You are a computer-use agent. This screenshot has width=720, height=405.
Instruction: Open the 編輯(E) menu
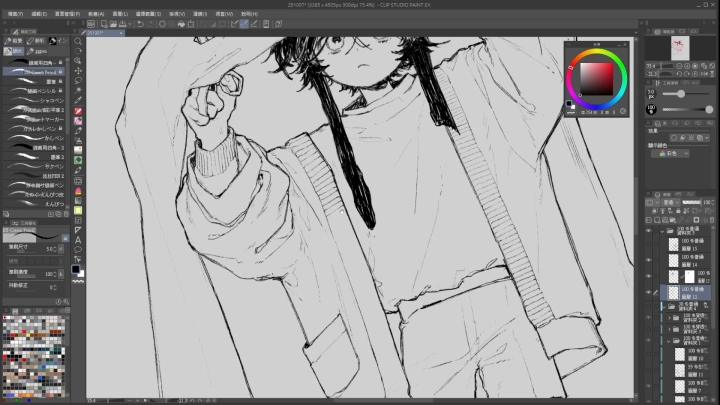coord(40,15)
